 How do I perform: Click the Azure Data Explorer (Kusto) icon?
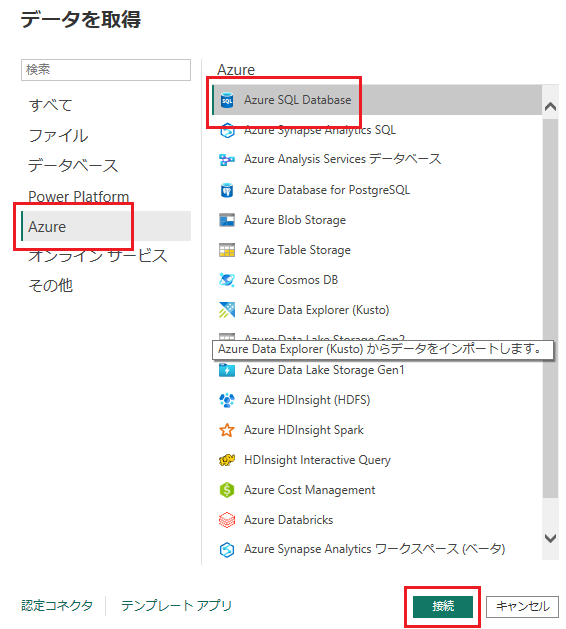(x=227, y=310)
